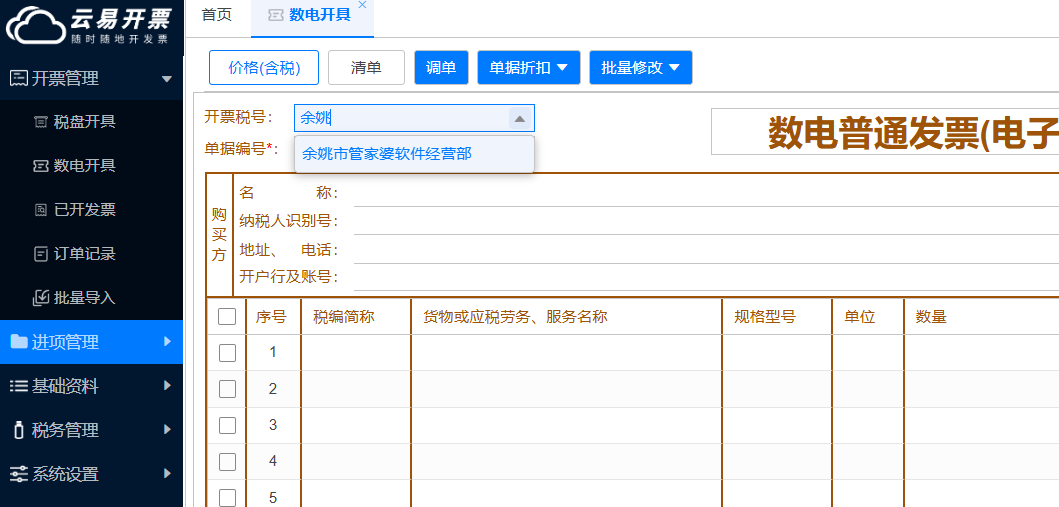Check the row 2 checkbox
This screenshot has width=1059, height=507.
coord(227,389)
